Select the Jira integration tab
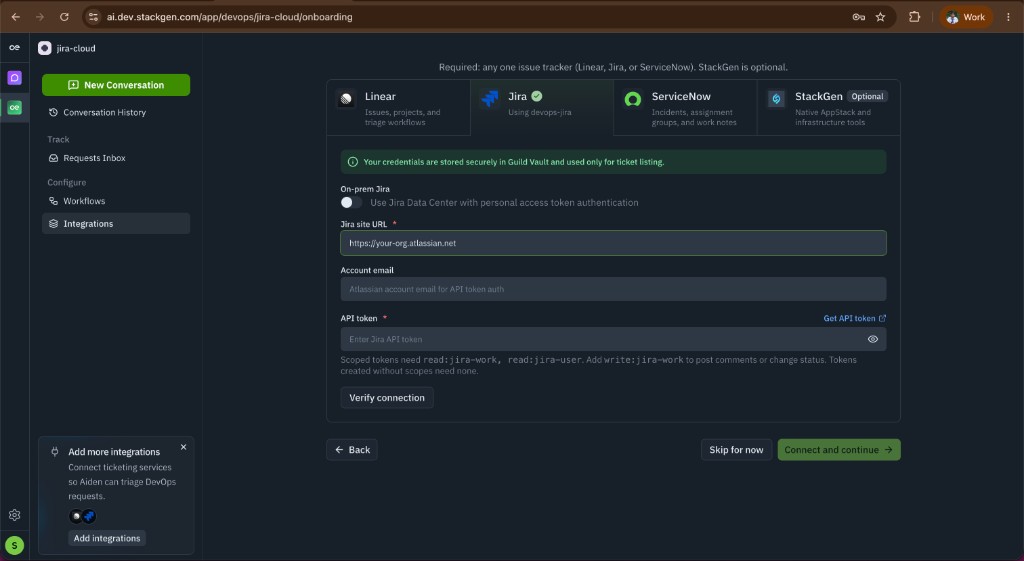Viewport: 1024px width, 561px height. coord(541,108)
